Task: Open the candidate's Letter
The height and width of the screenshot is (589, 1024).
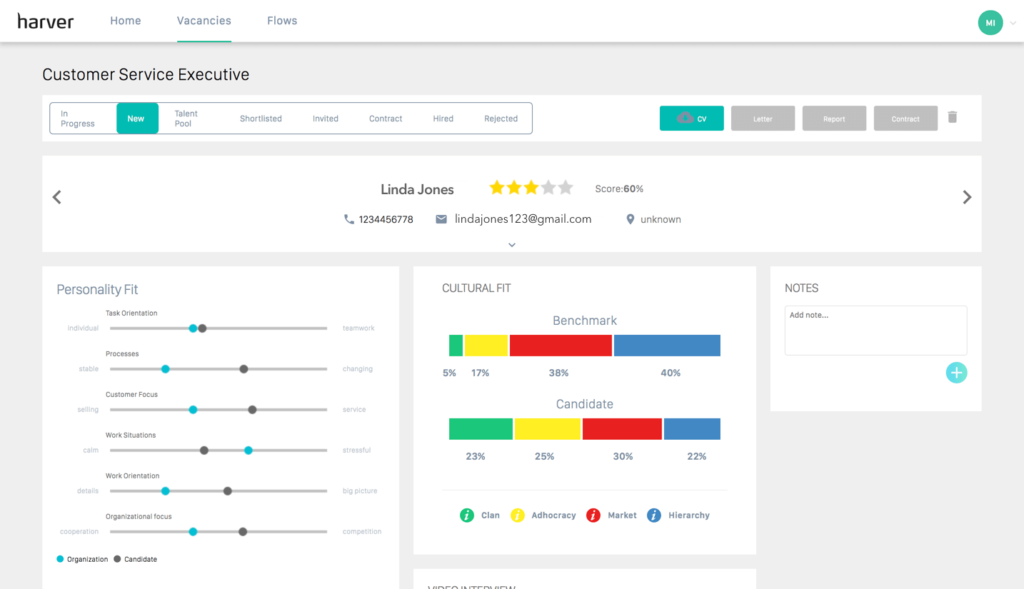Action: (762, 118)
